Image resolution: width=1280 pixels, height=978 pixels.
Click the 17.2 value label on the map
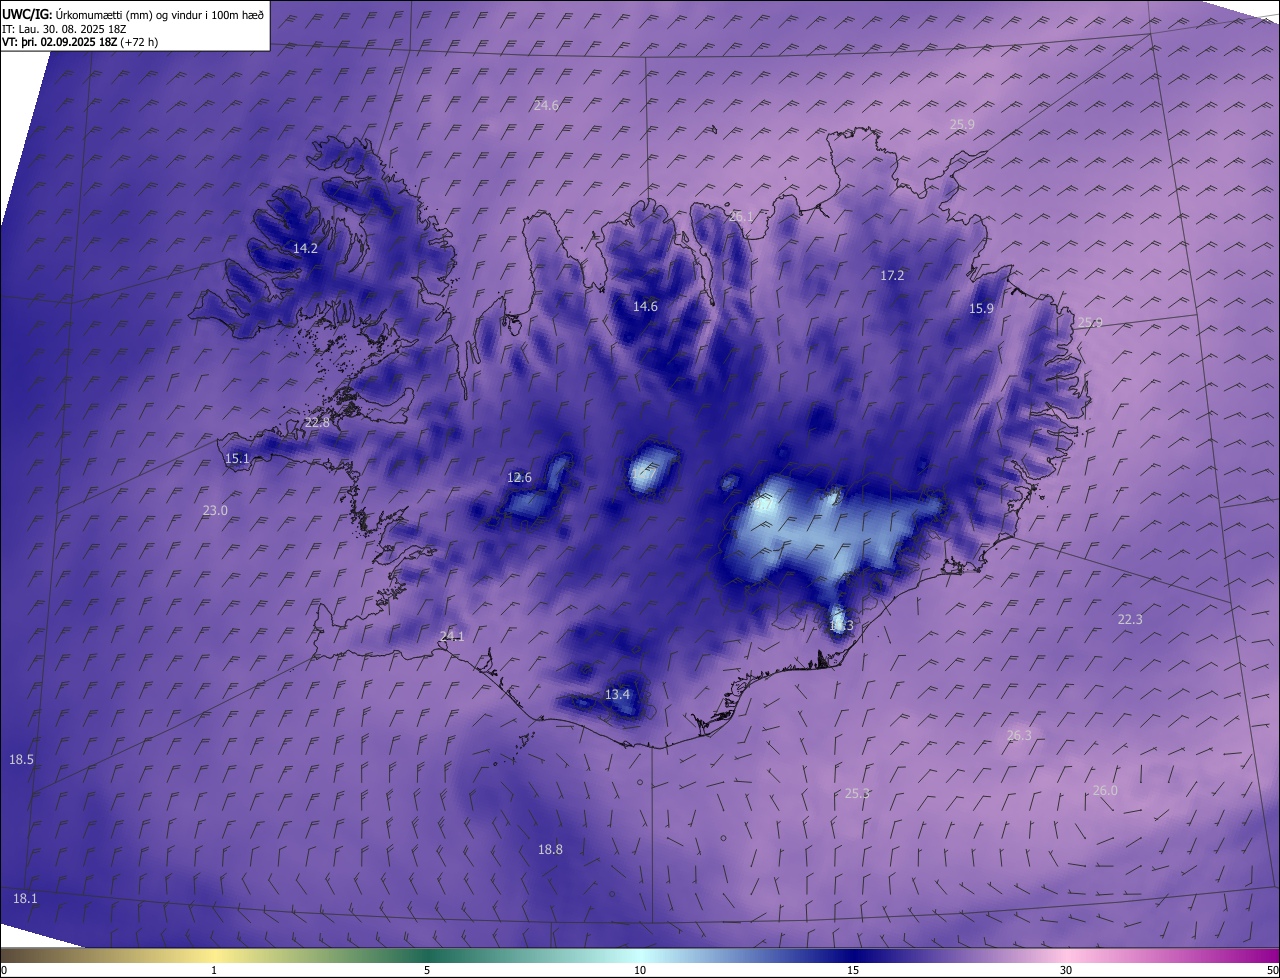(x=892, y=275)
